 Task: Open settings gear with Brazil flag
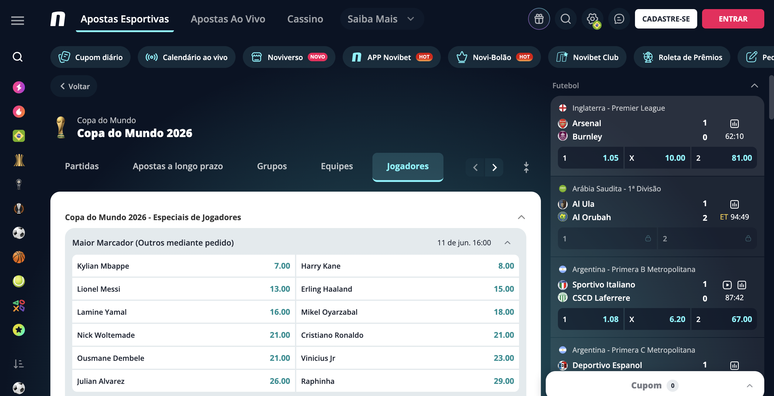click(x=592, y=19)
